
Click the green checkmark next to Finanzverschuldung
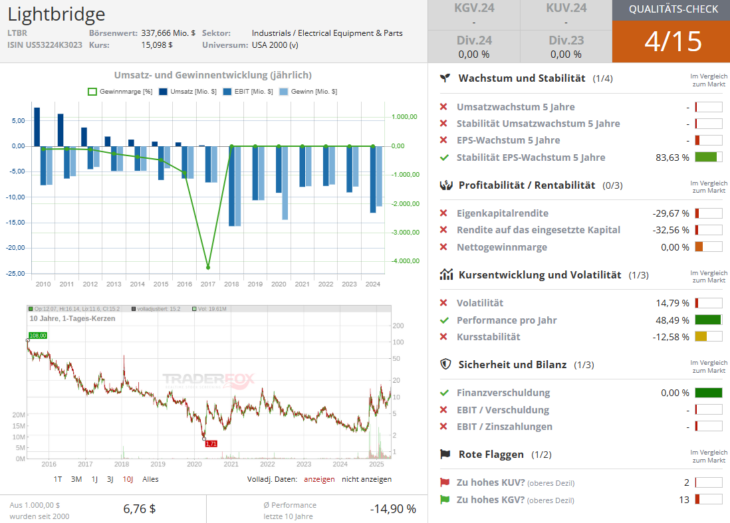tap(444, 393)
